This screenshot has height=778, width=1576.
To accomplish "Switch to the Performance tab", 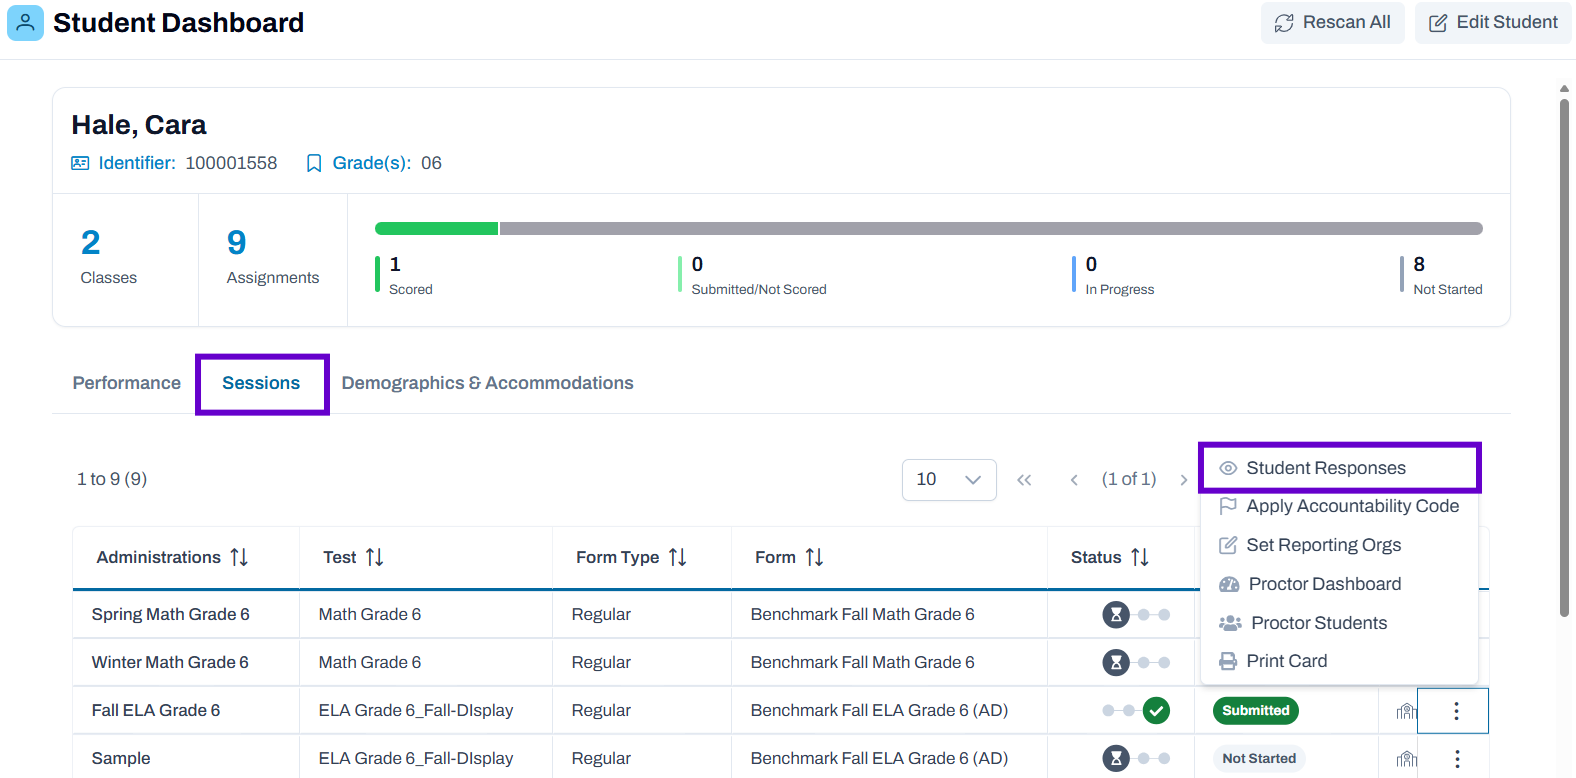I will (x=127, y=383).
